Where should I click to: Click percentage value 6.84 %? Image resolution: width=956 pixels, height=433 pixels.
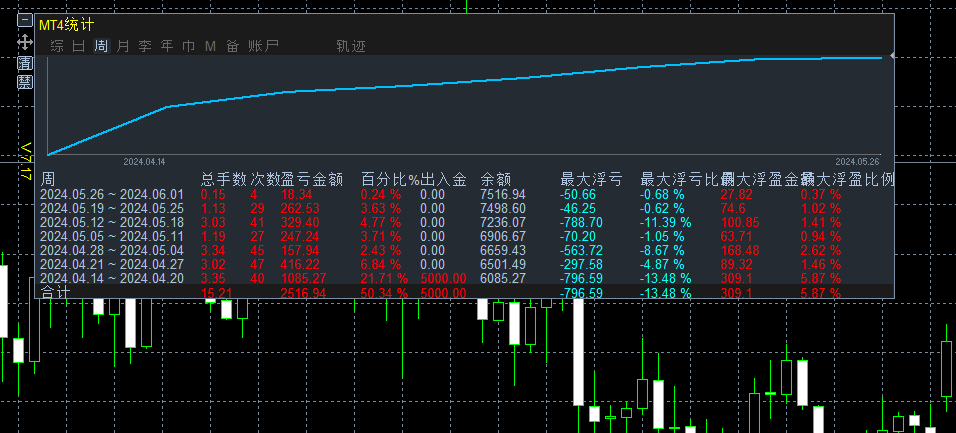pyautogui.click(x=381, y=264)
